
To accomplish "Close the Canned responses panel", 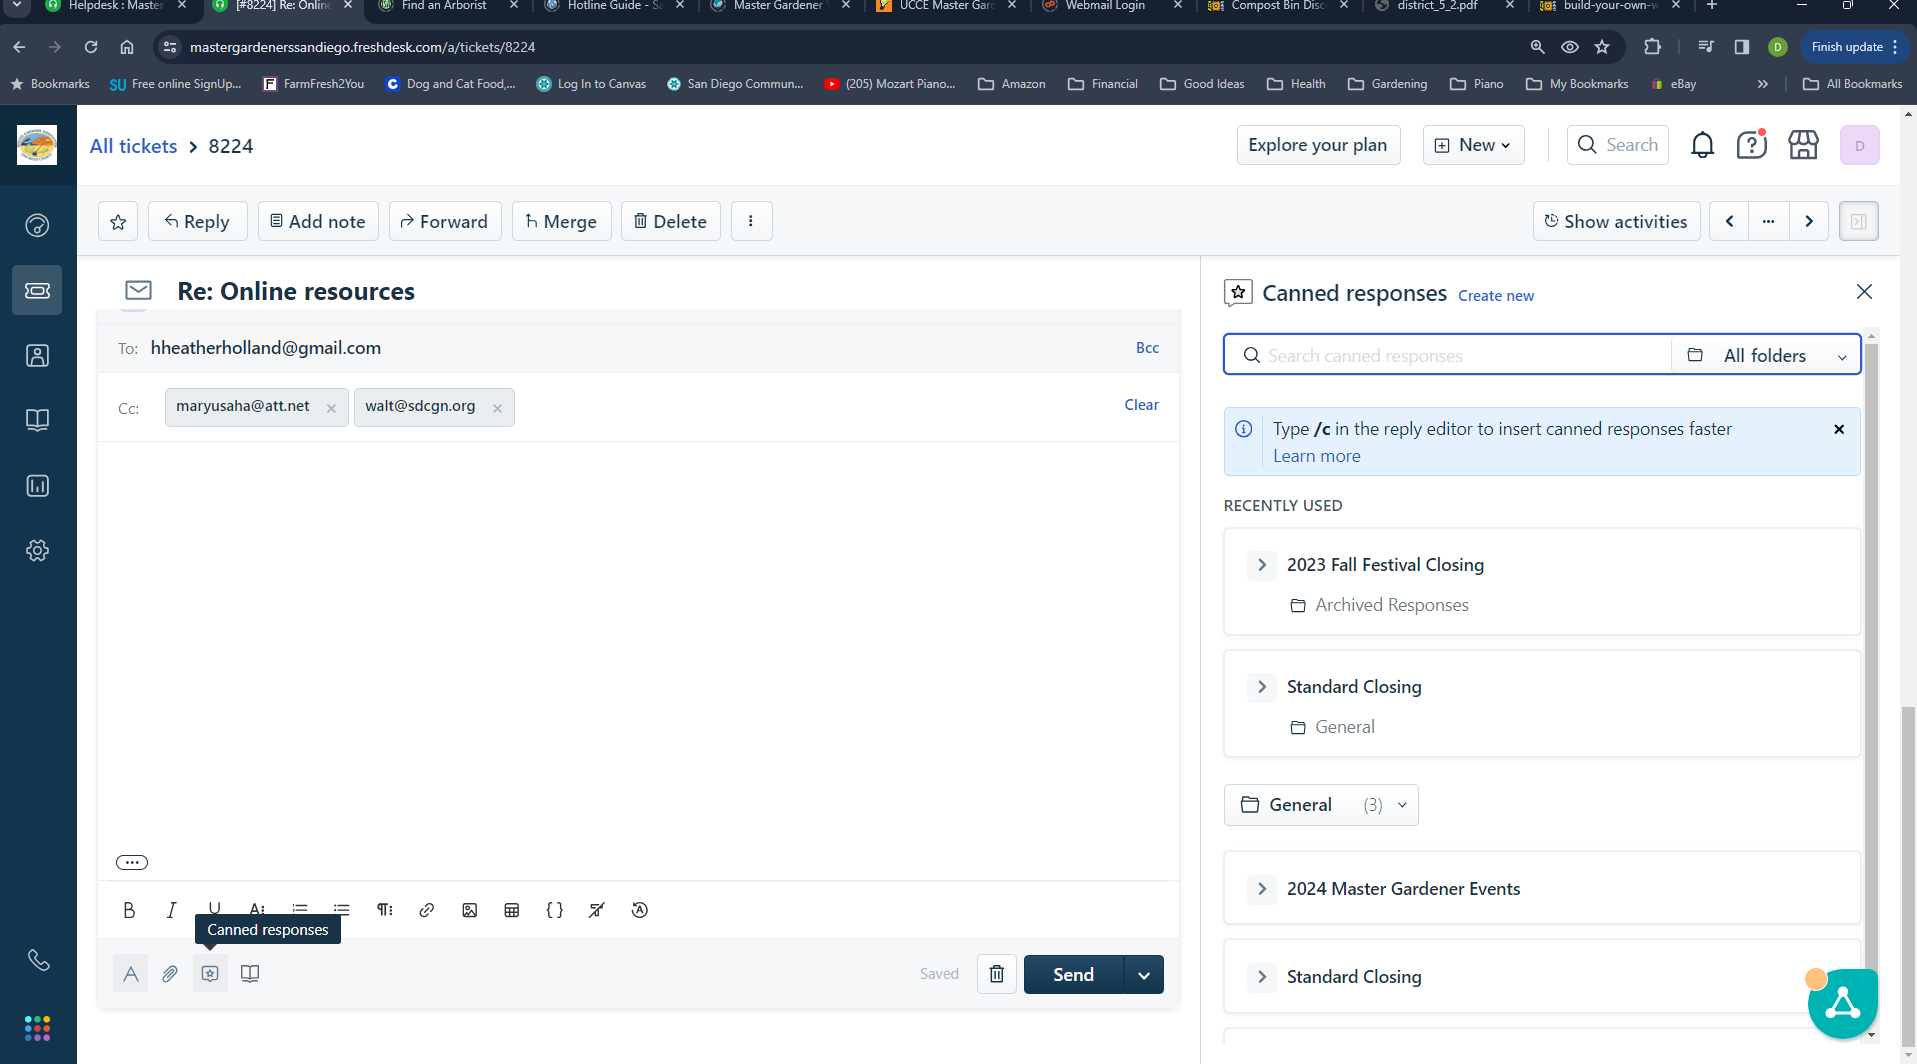I will click(x=1864, y=292).
